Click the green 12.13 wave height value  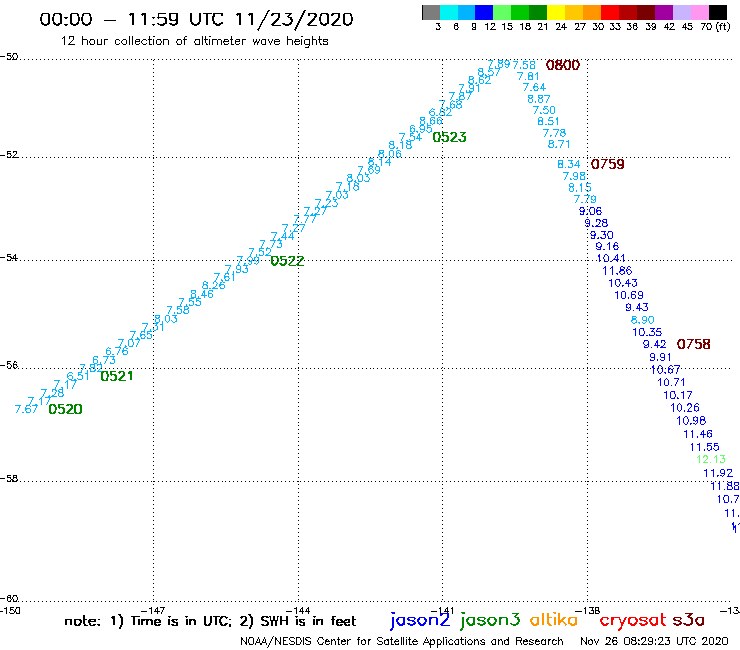pyautogui.click(x=711, y=459)
